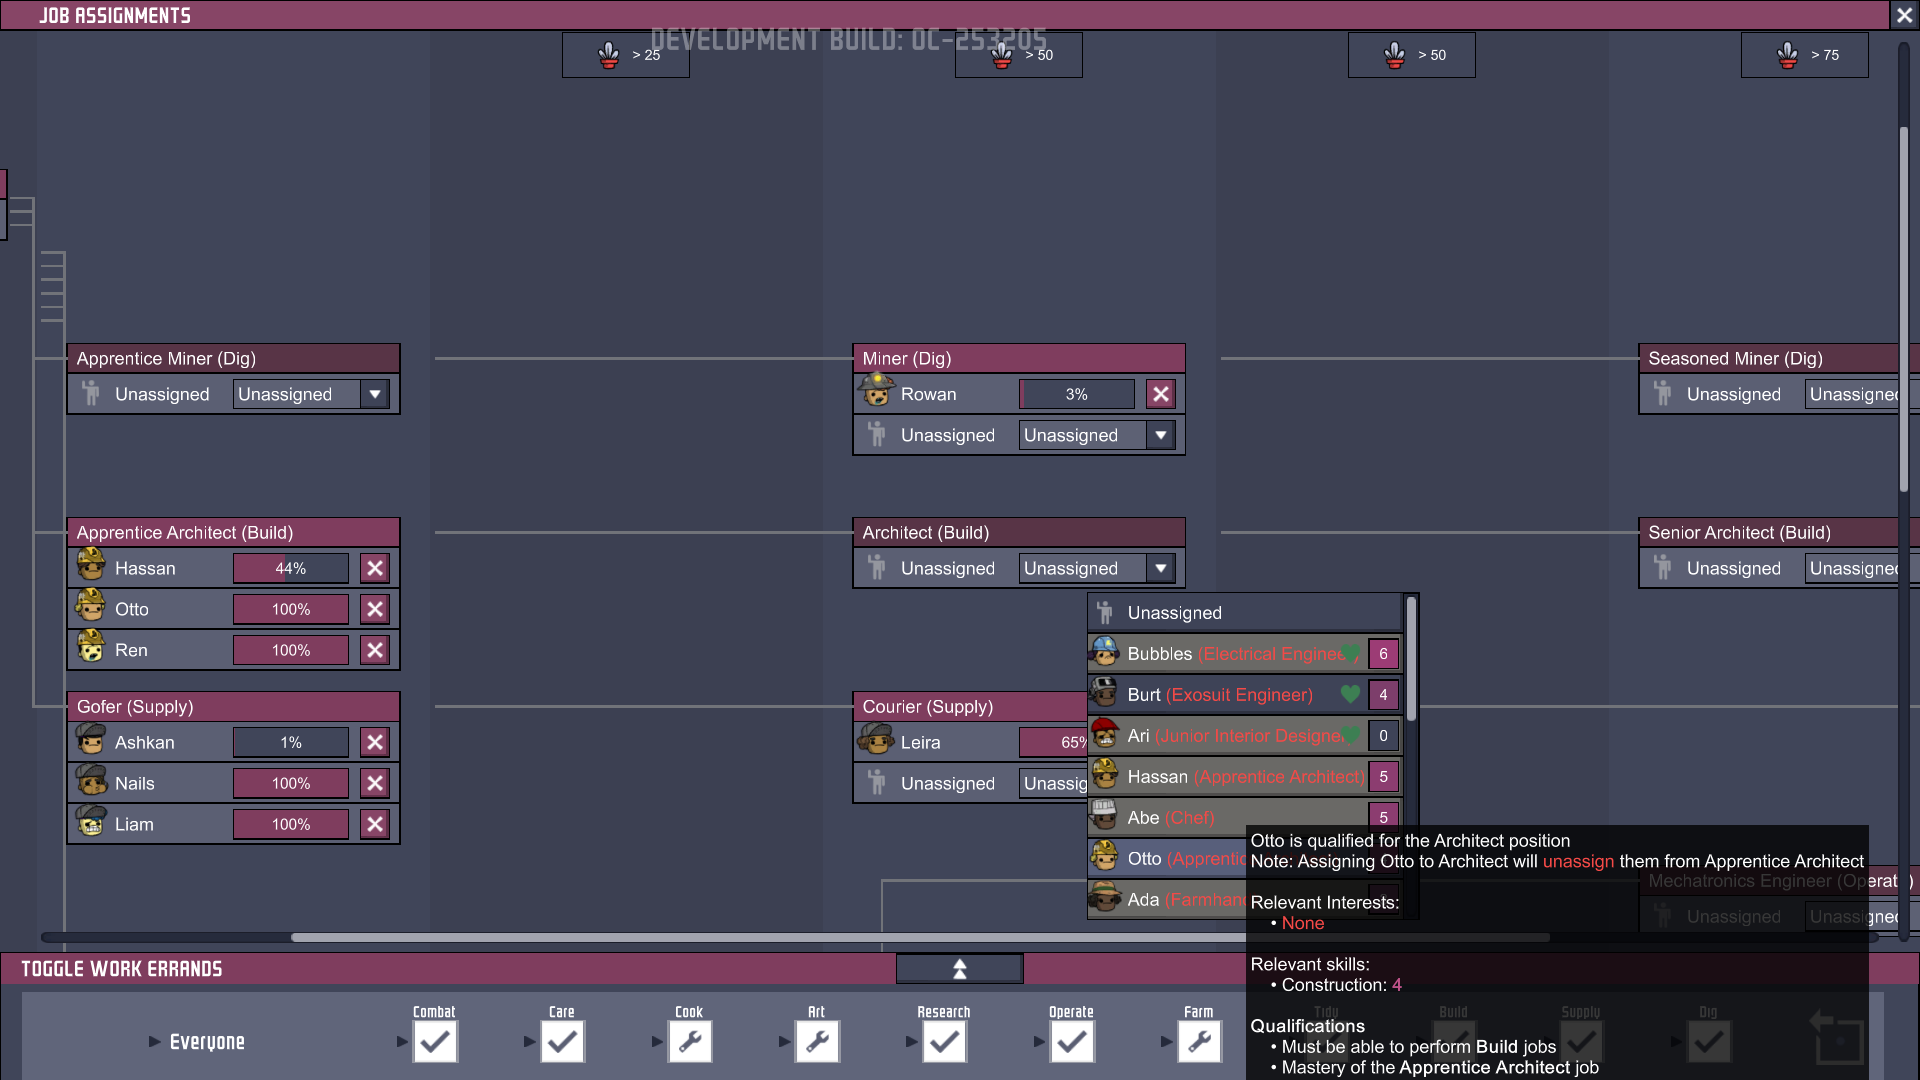
Task: Click Ren's 100% mastery progress bar
Action: click(290, 650)
